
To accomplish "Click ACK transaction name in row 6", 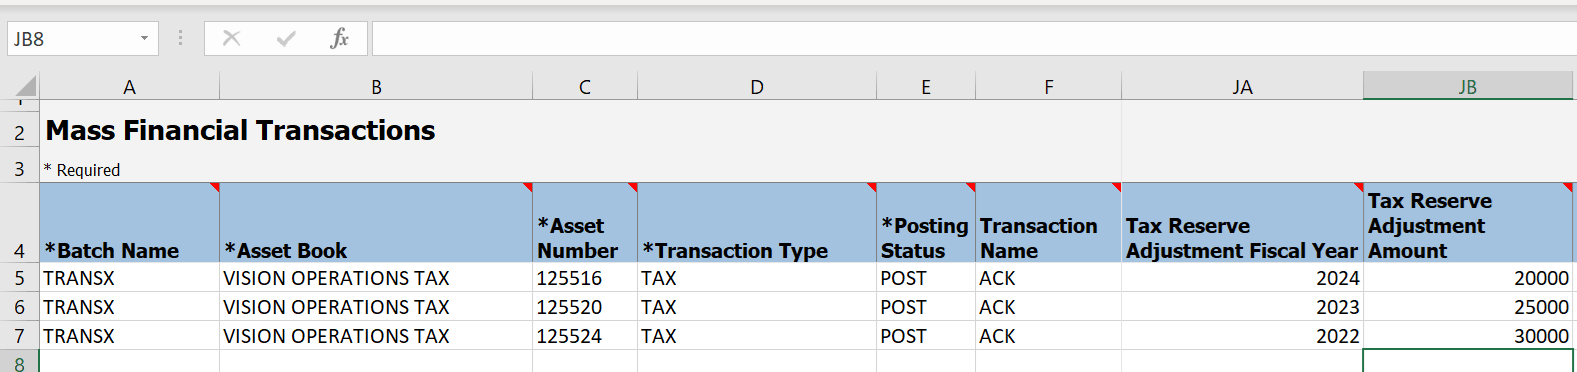I will [1048, 307].
